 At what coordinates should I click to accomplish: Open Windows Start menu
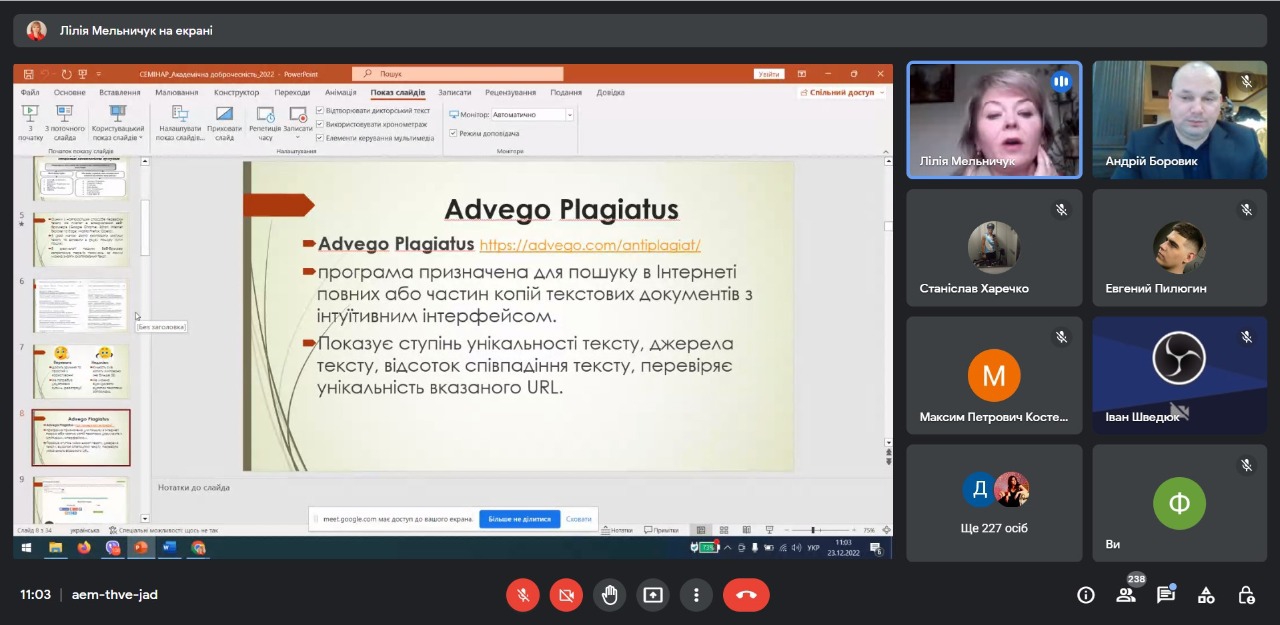tap(26, 548)
